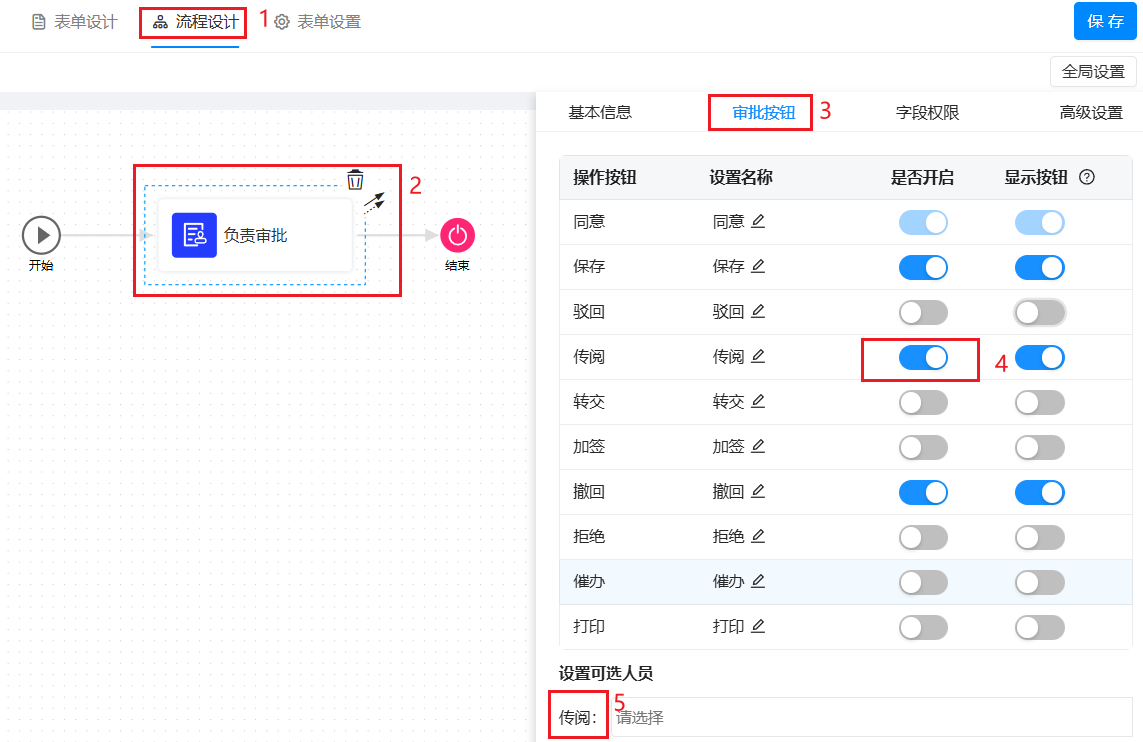Rename 打印 using its pencil icon

pos(758,626)
